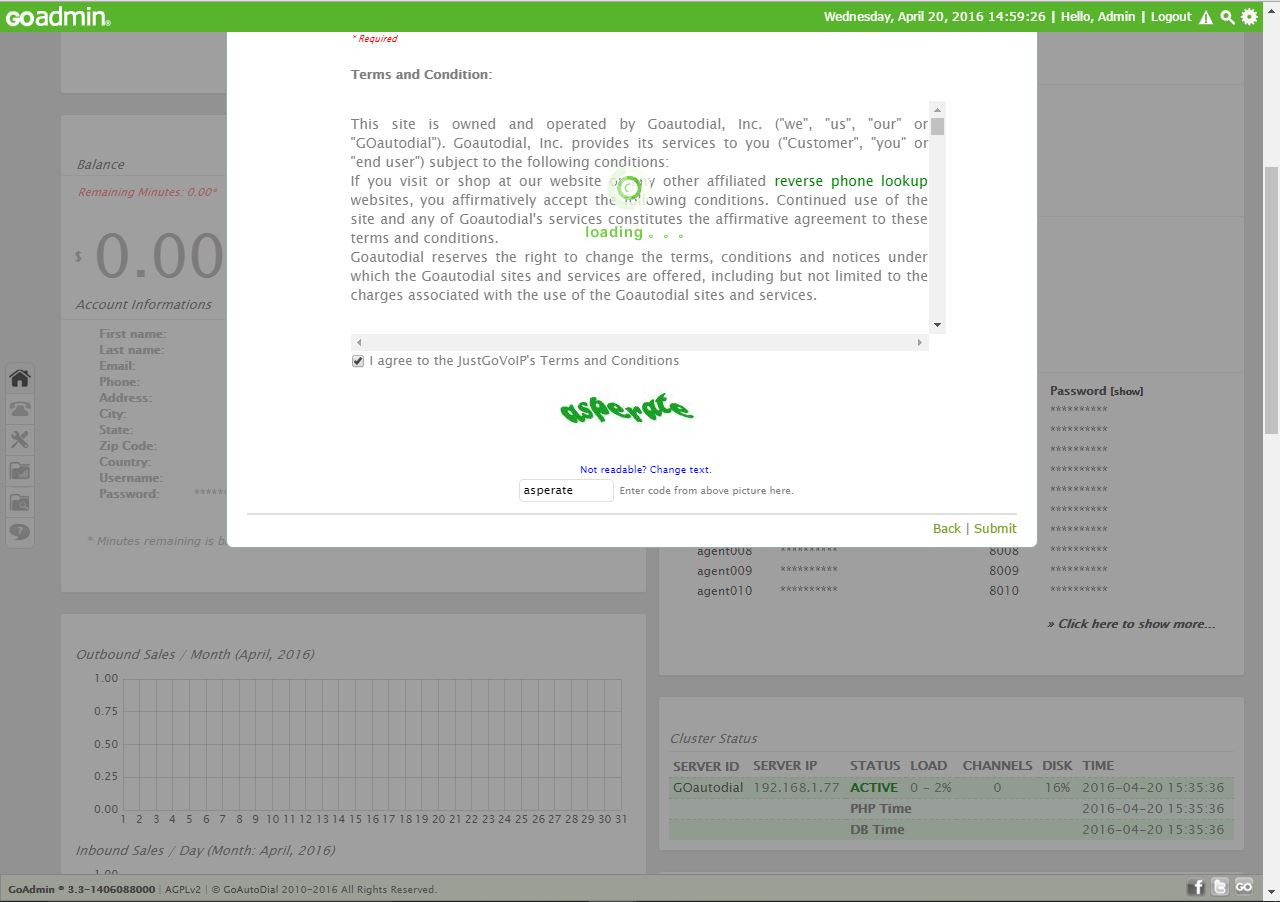Screen dimensions: 1280x902
Task: Click the Logout link
Action: coord(1171,17)
